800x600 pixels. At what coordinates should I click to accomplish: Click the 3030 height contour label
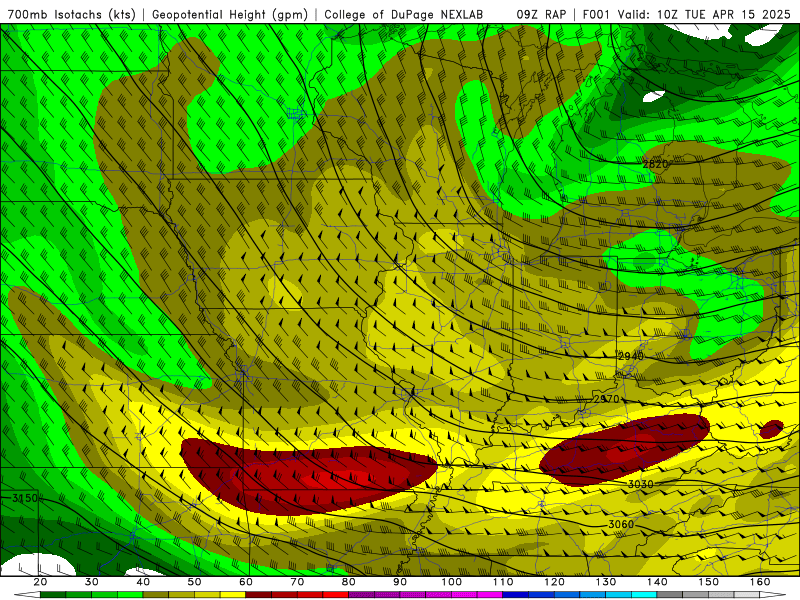pos(640,484)
